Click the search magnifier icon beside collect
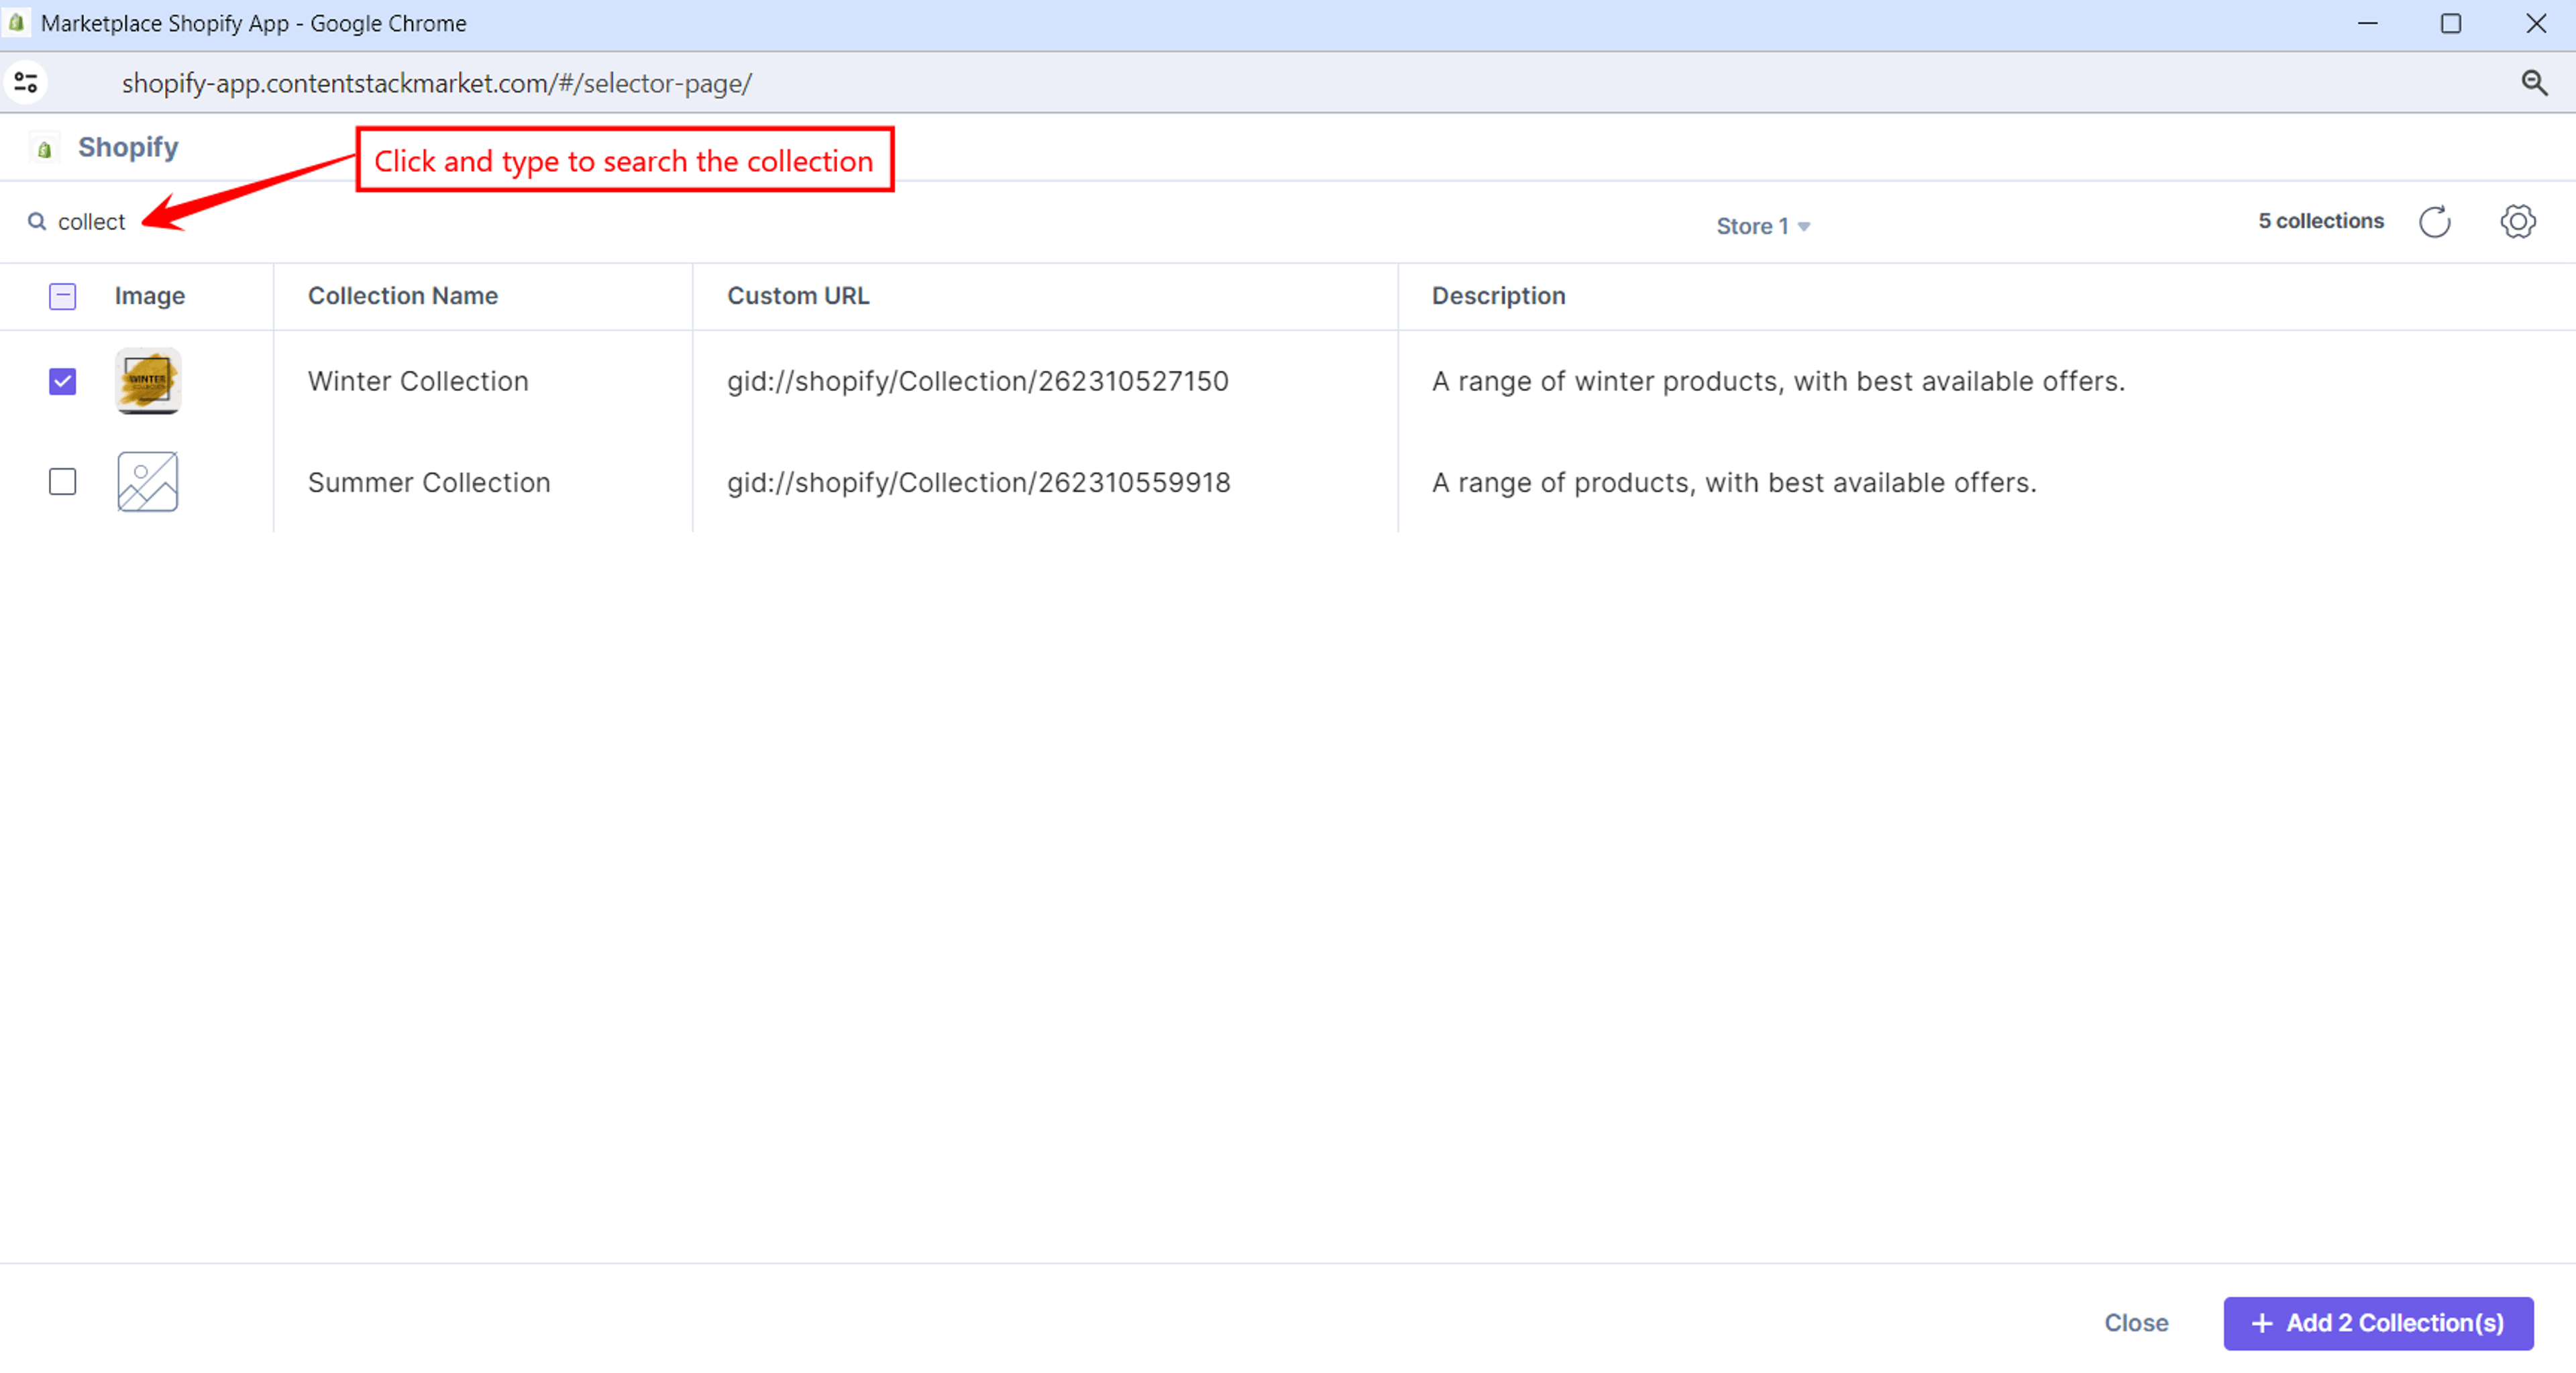2576x1373 pixels. 37,221
